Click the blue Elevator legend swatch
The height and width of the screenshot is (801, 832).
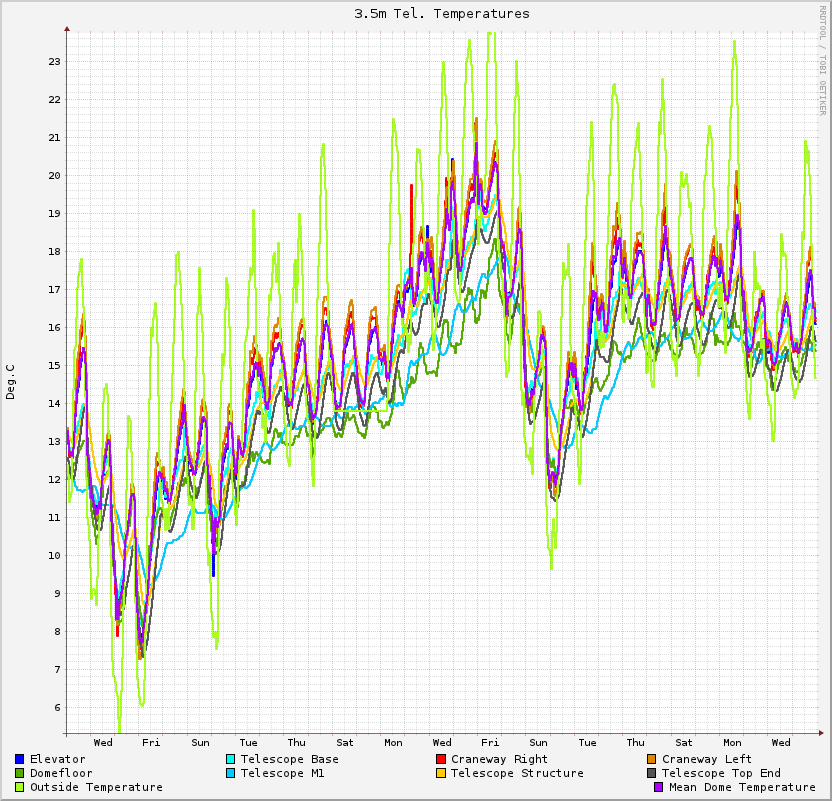click(x=19, y=759)
